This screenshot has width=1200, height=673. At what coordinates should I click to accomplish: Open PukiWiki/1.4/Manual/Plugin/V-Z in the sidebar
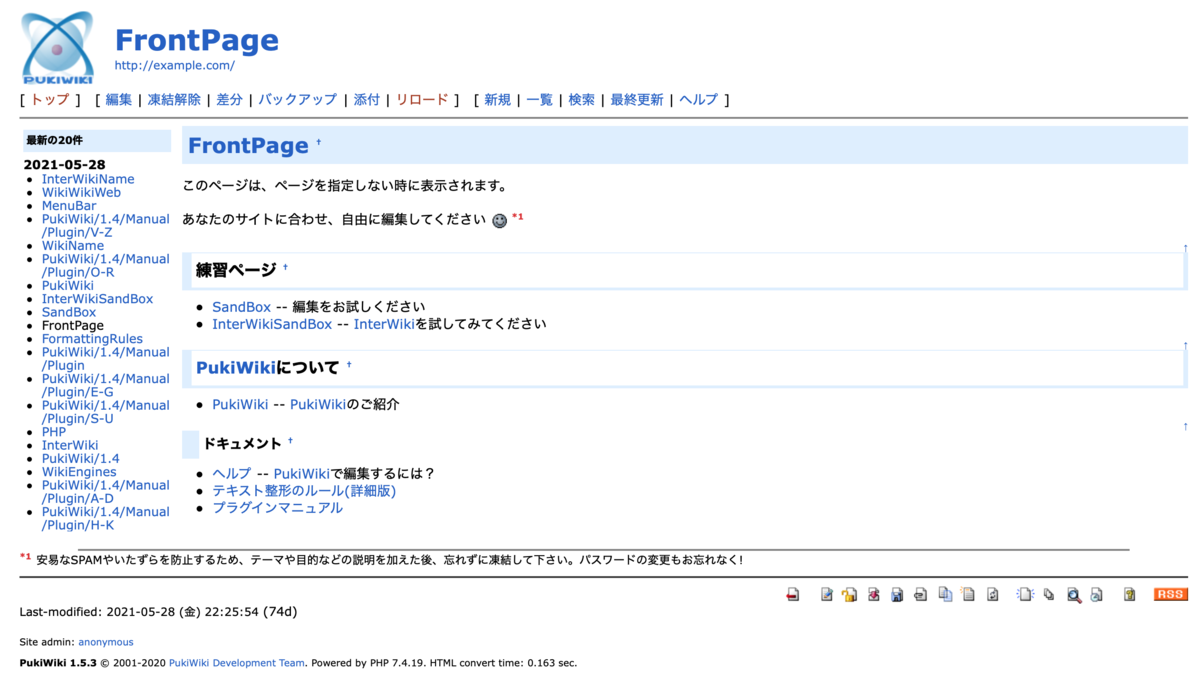pos(106,226)
